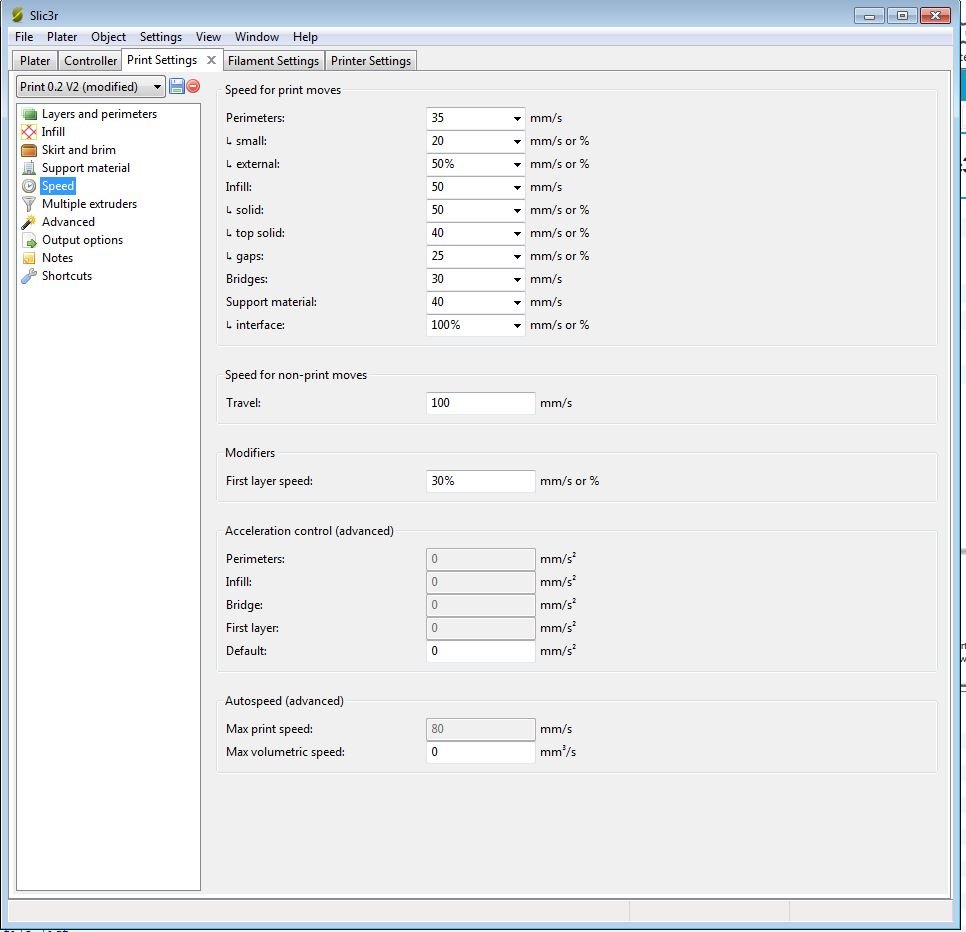
Task: Open the top solid speed dropdown
Action: [517, 233]
